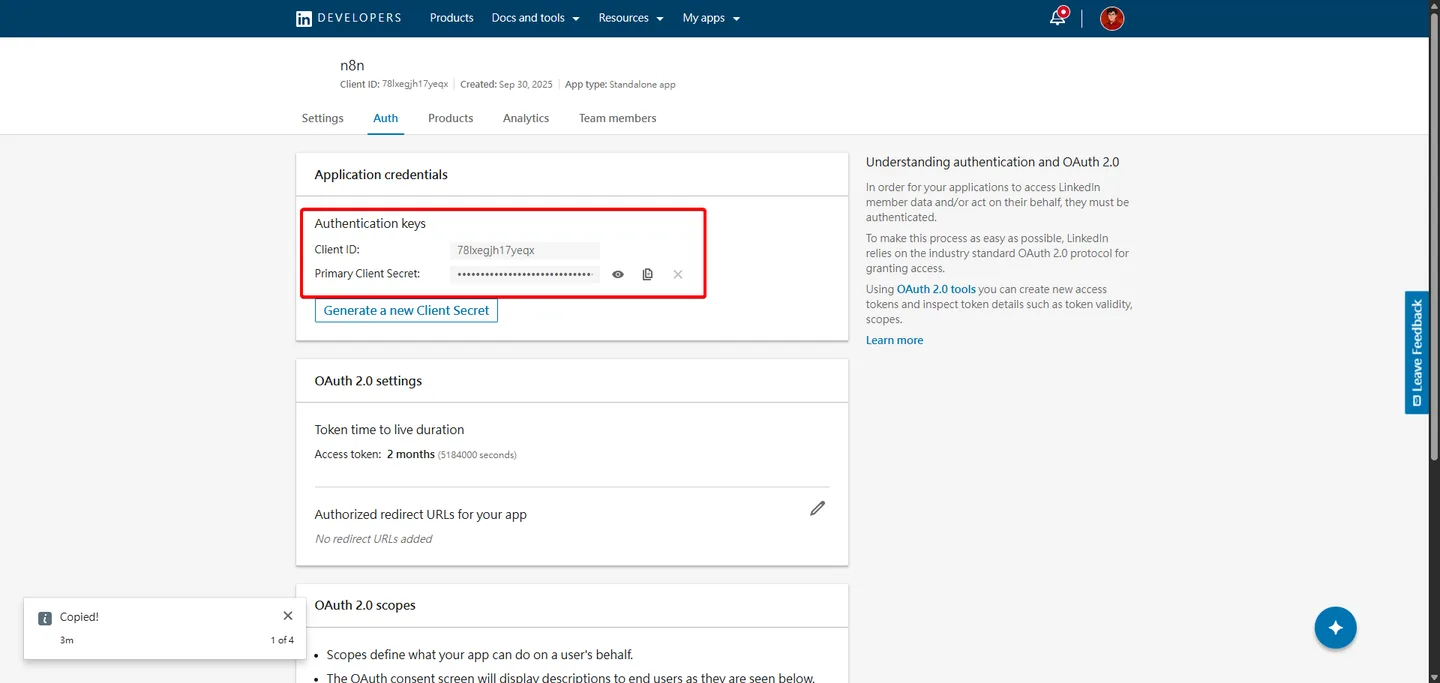Click Generate a new Client Secret

click(406, 310)
